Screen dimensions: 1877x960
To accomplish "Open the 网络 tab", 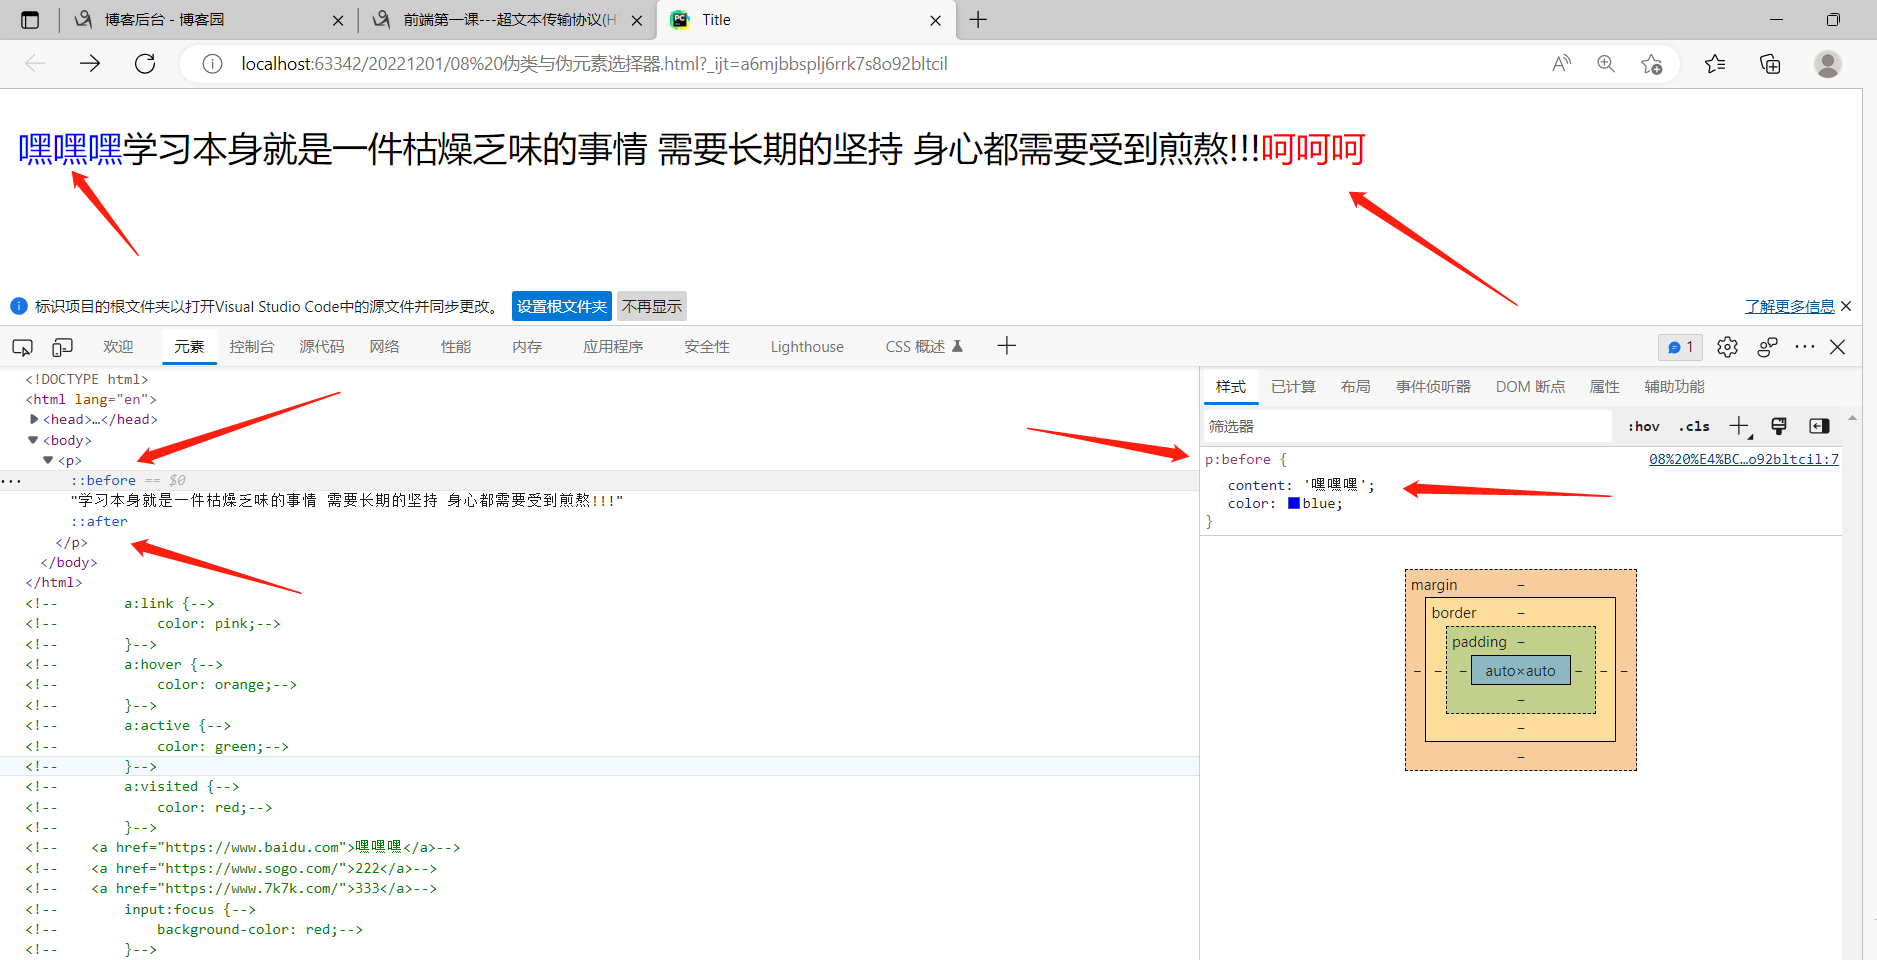I will (384, 347).
